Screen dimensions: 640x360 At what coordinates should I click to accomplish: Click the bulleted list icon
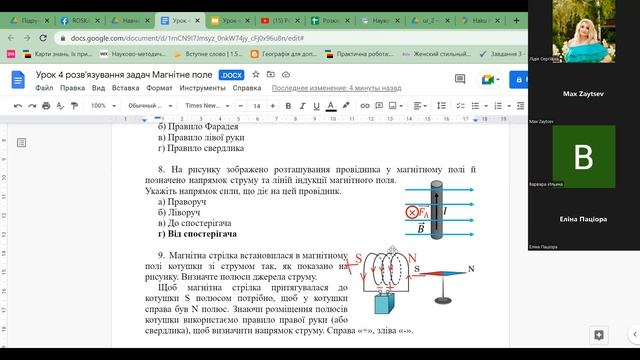coord(475,106)
